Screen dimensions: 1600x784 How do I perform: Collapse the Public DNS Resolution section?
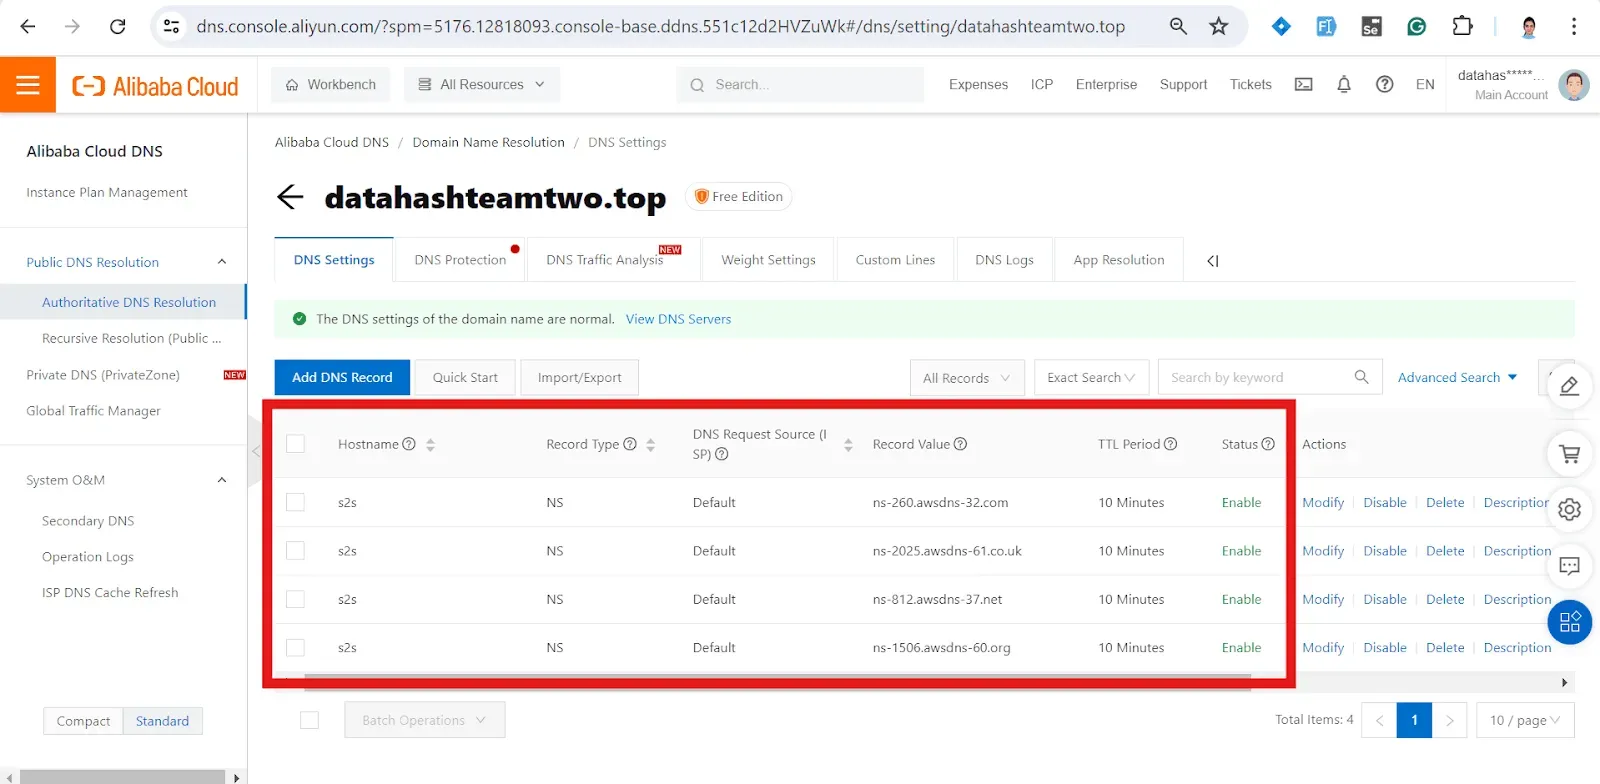click(x=222, y=262)
